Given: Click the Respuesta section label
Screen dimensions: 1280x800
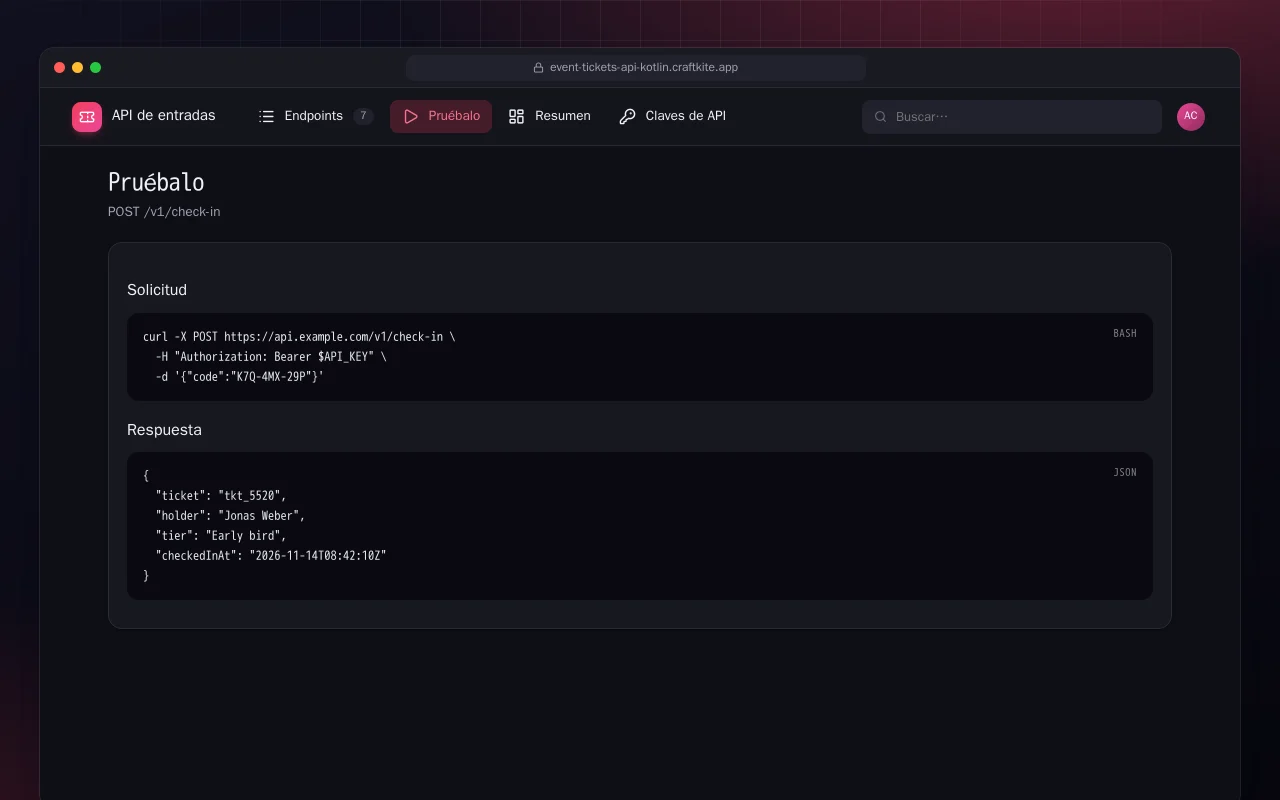Looking at the screenshot, I should tap(164, 430).
